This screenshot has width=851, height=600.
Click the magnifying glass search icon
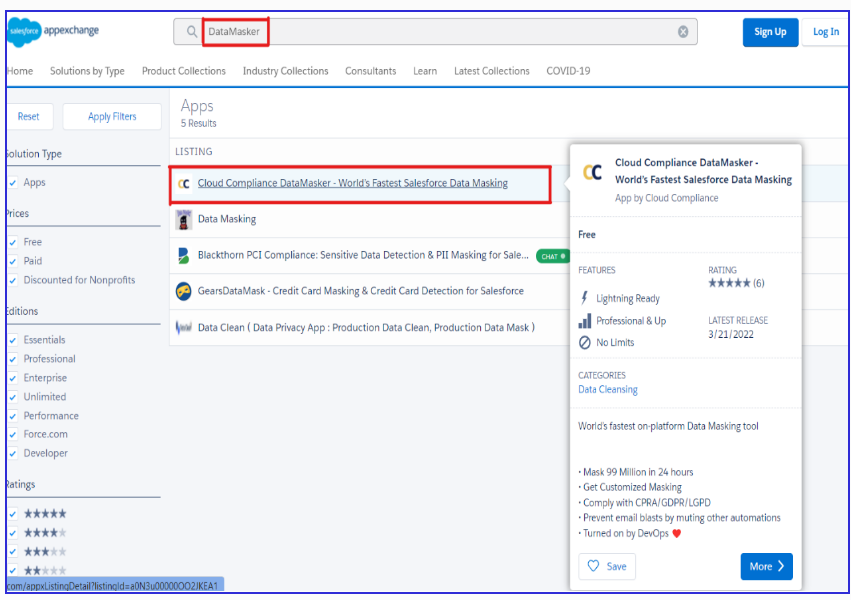point(190,31)
